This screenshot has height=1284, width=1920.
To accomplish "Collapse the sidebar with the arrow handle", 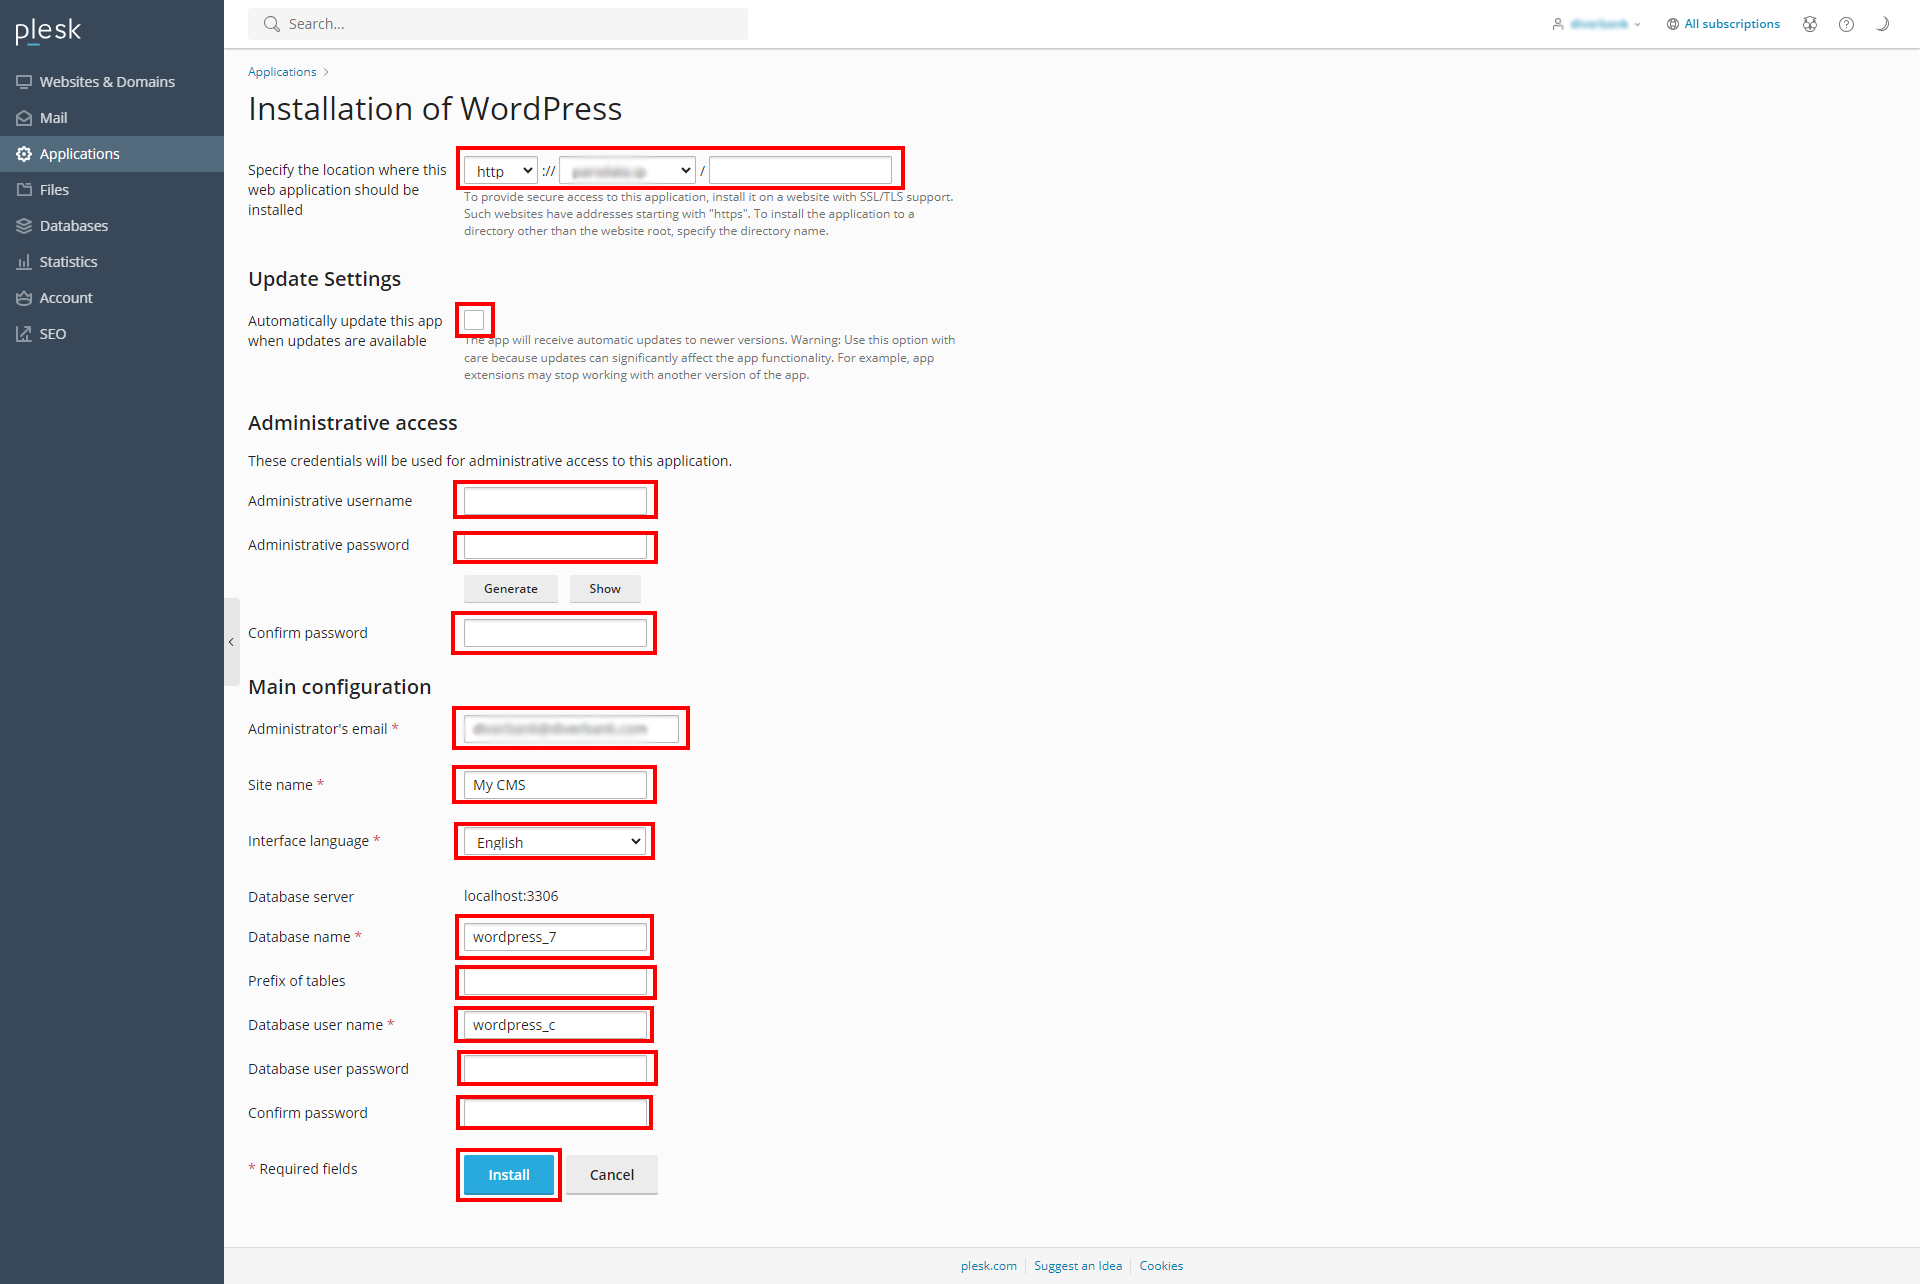I will 232,642.
